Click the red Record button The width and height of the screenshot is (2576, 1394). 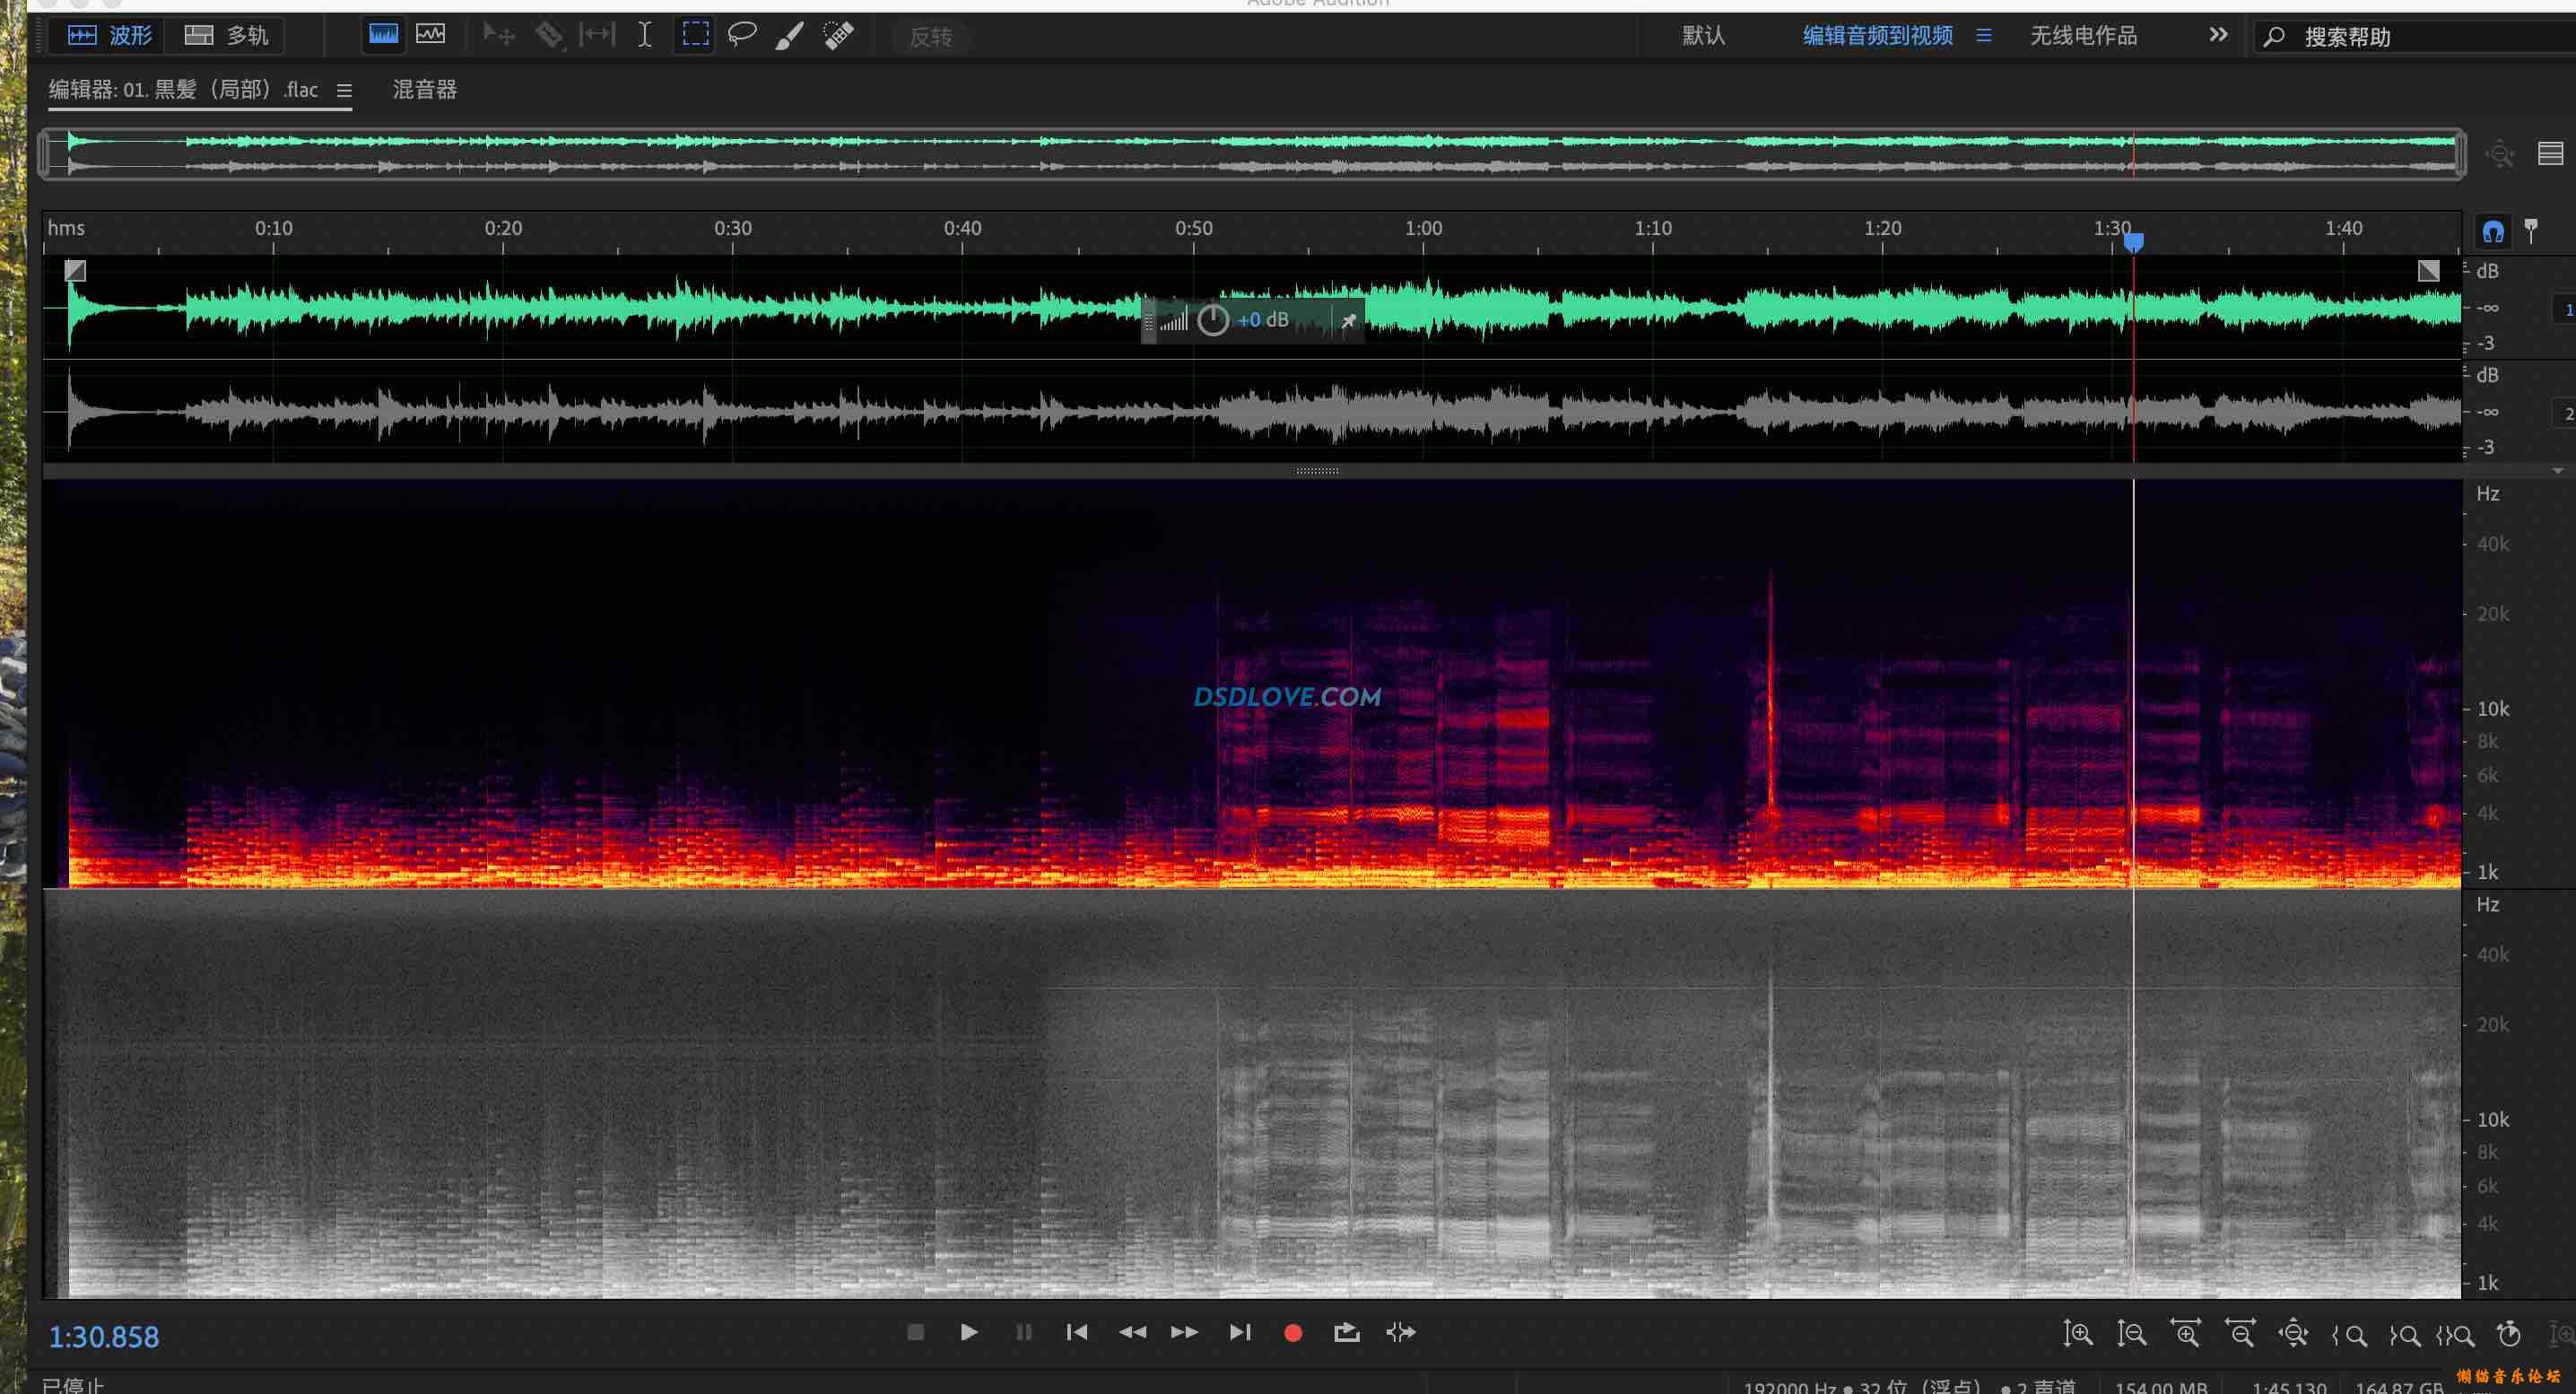click(x=1293, y=1332)
